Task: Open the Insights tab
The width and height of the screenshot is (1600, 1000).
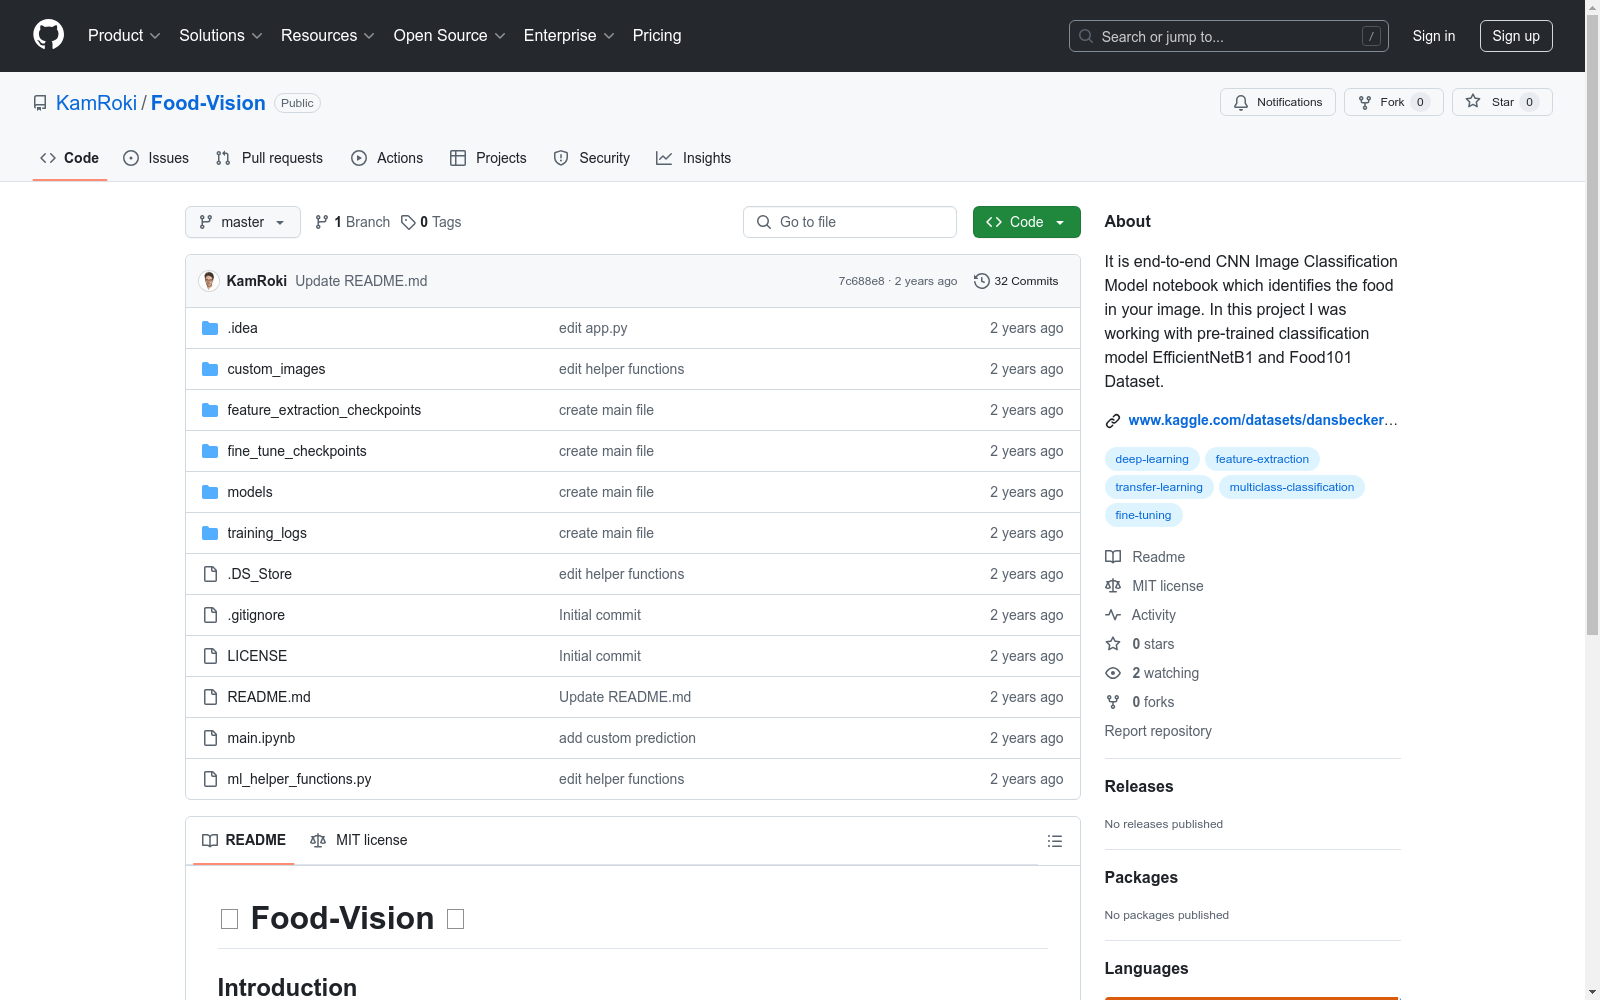Action: (694, 158)
